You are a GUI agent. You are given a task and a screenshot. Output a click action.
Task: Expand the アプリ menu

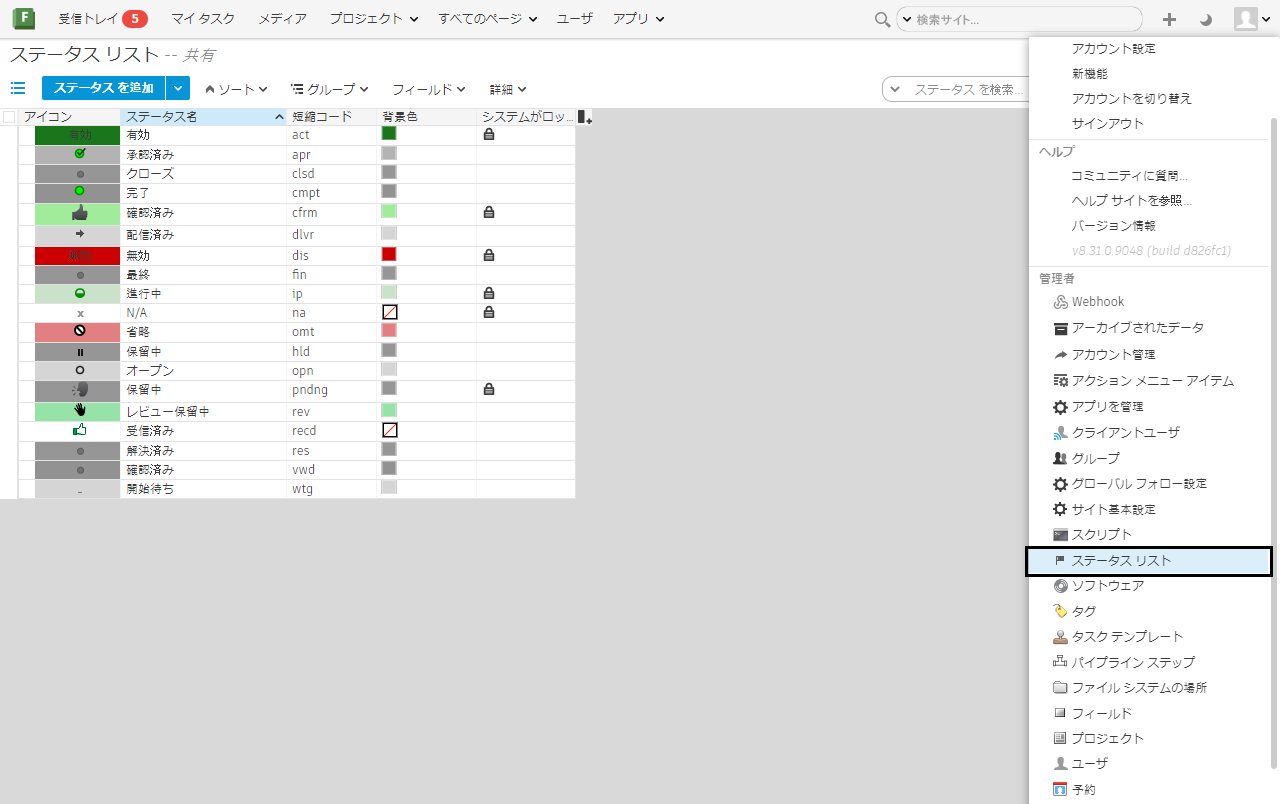(x=638, y=19)
